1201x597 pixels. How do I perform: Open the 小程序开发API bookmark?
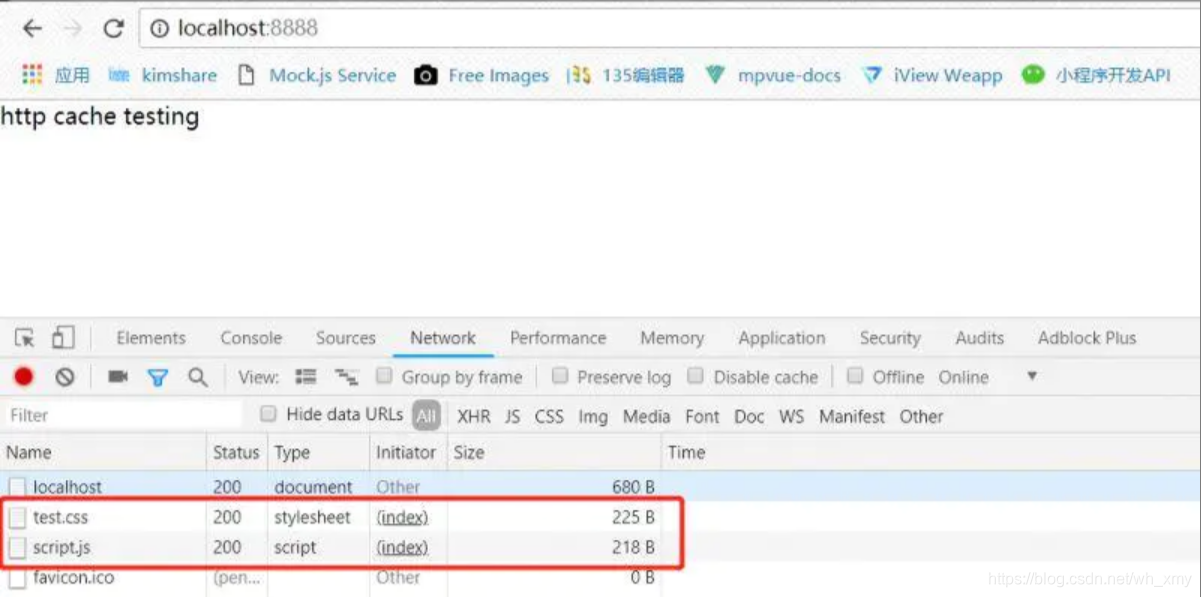(1096, 75)
